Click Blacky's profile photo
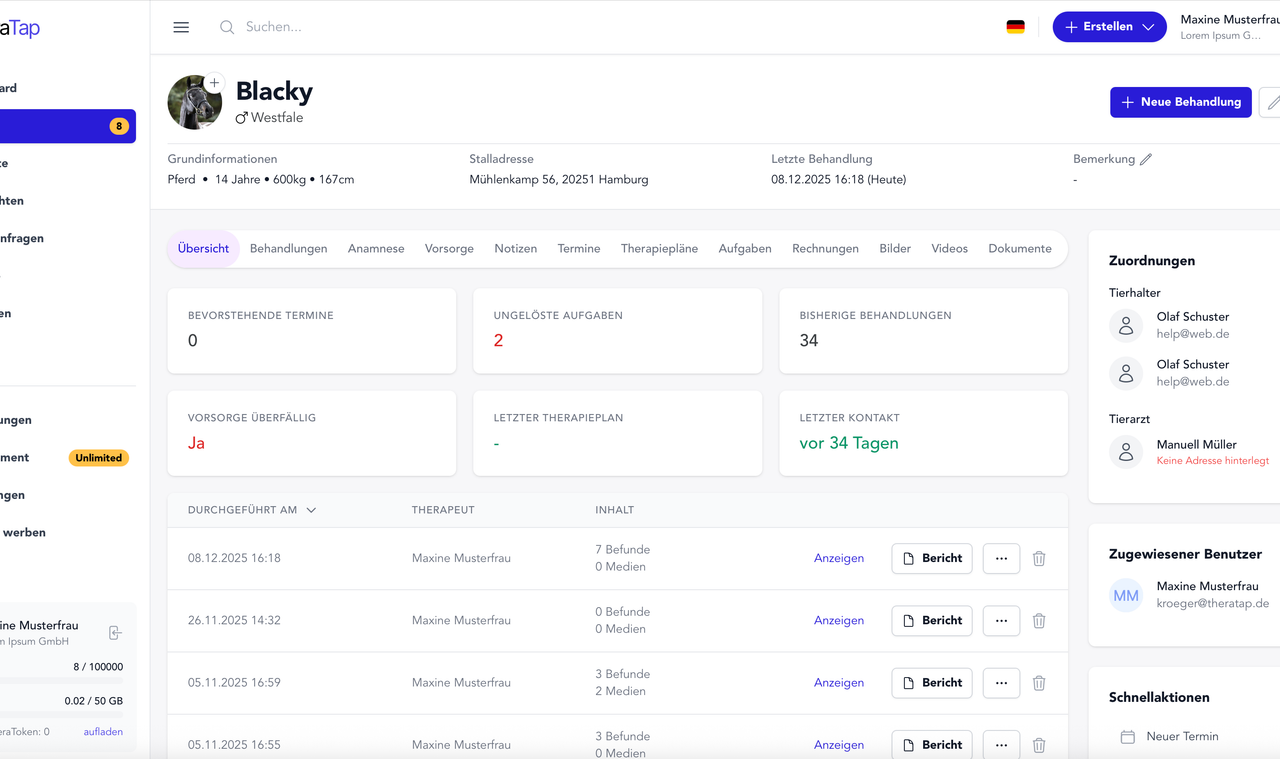 (194, 102)
